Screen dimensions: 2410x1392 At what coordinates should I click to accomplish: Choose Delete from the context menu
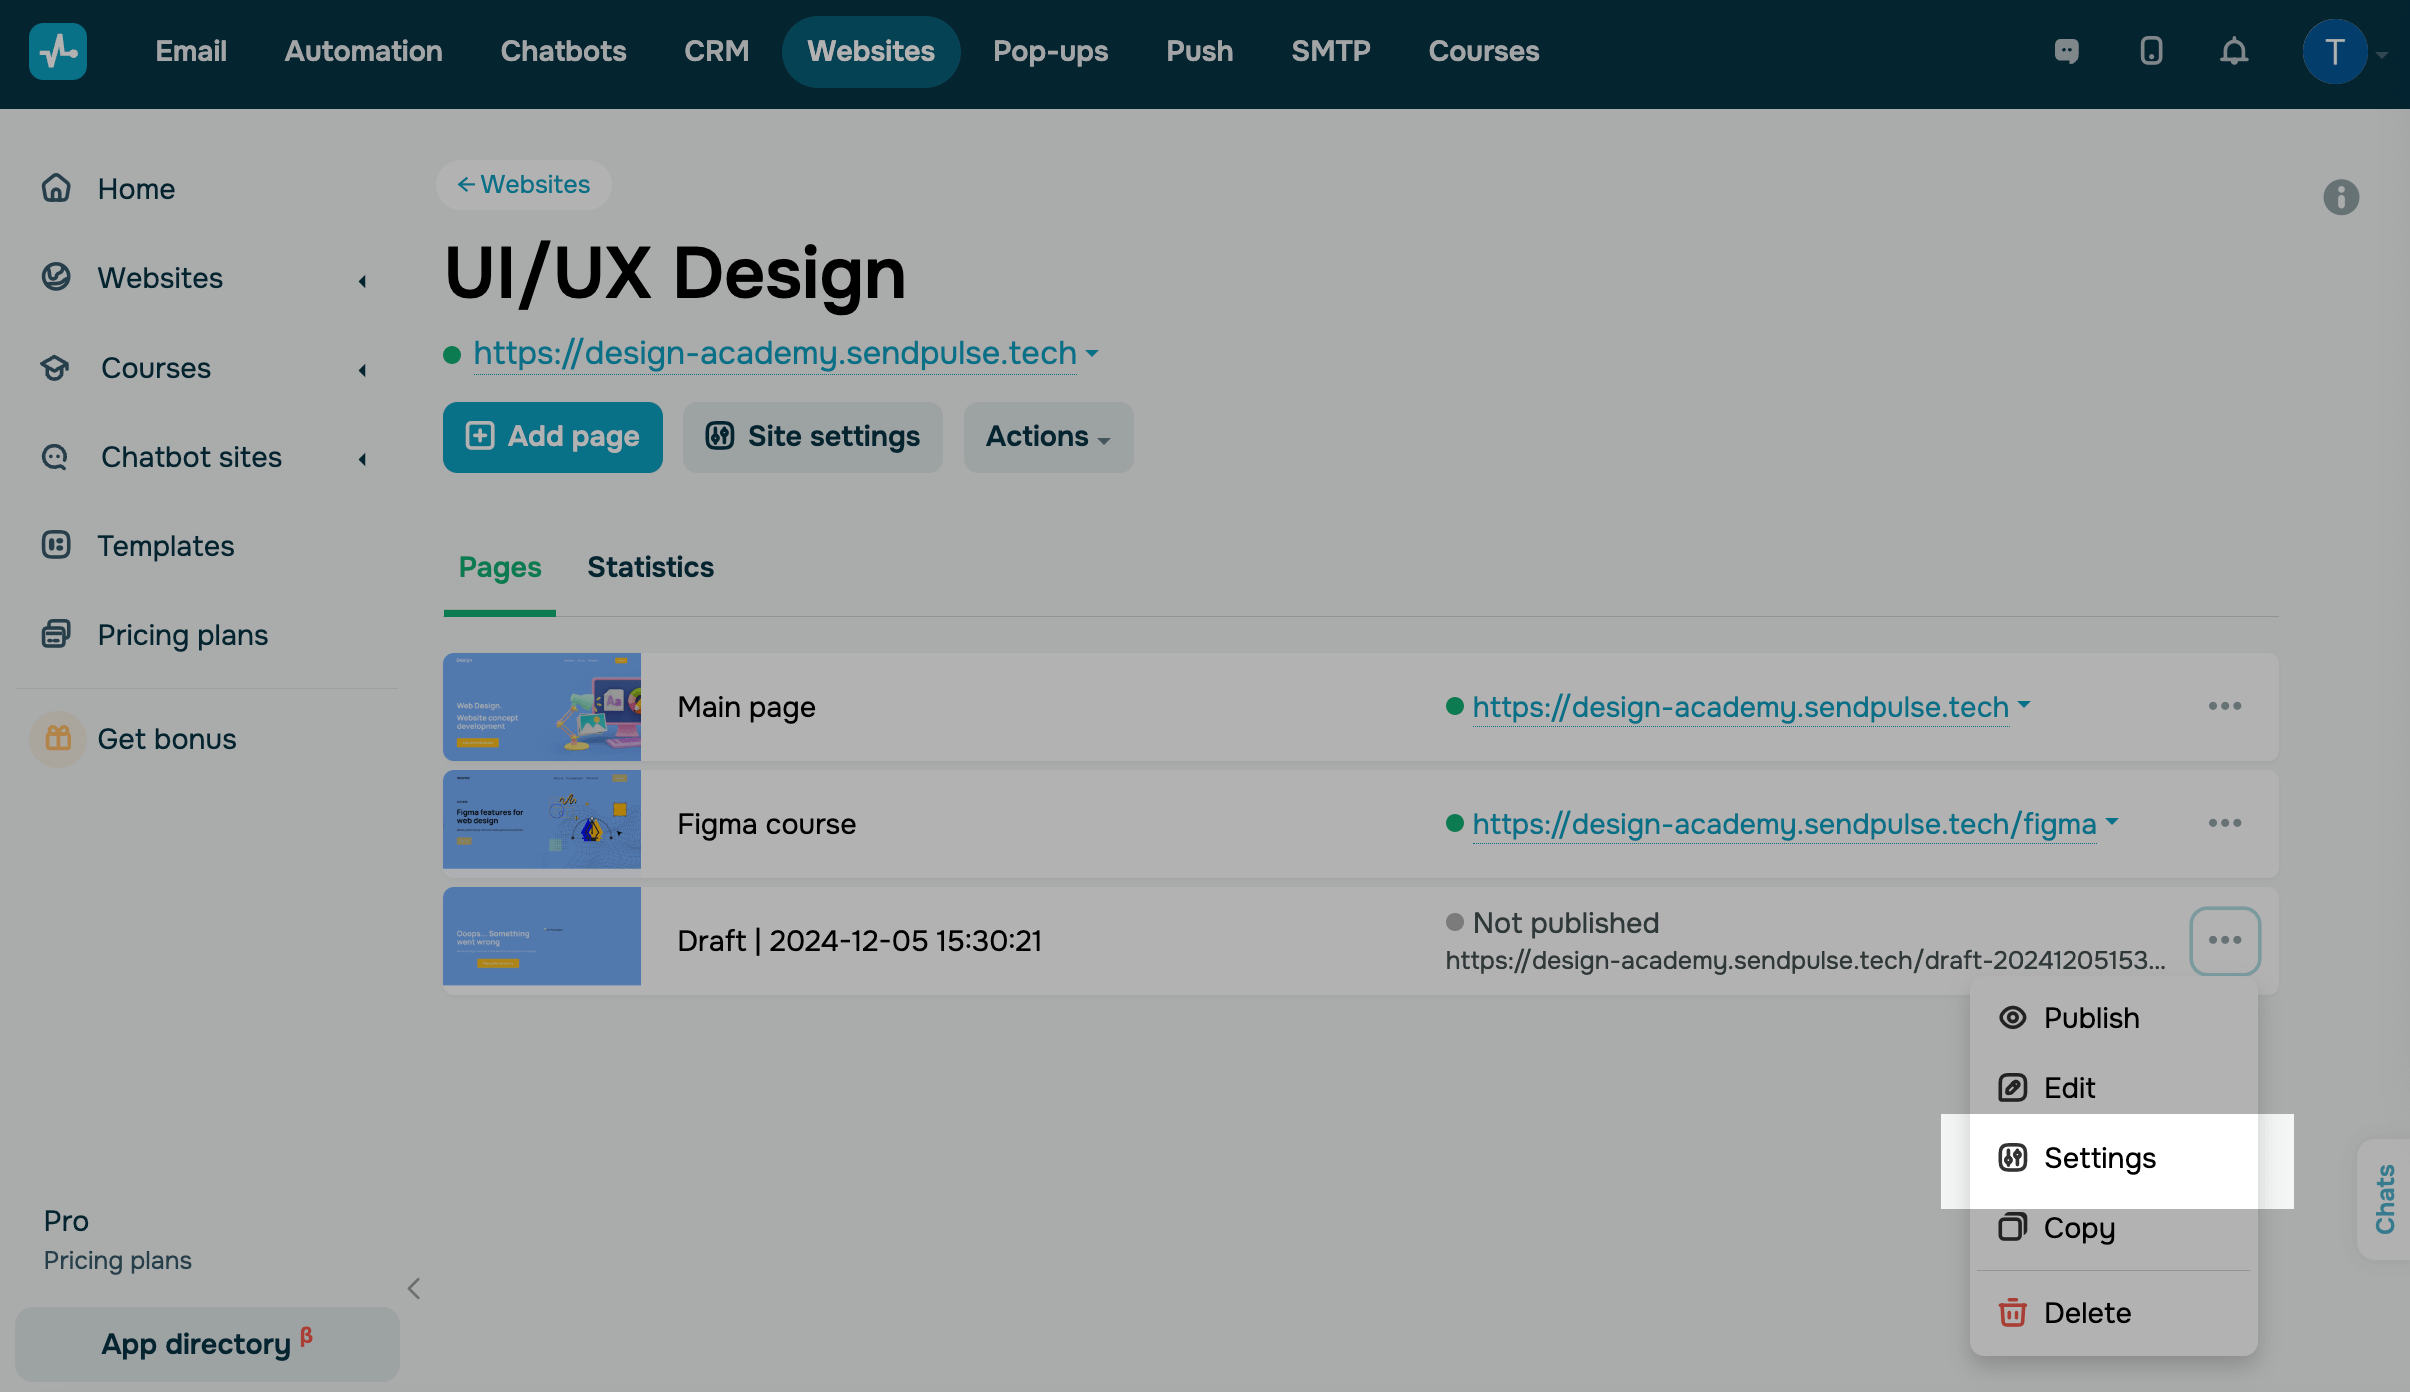pyautogui.click(x=2086, y=1313)
